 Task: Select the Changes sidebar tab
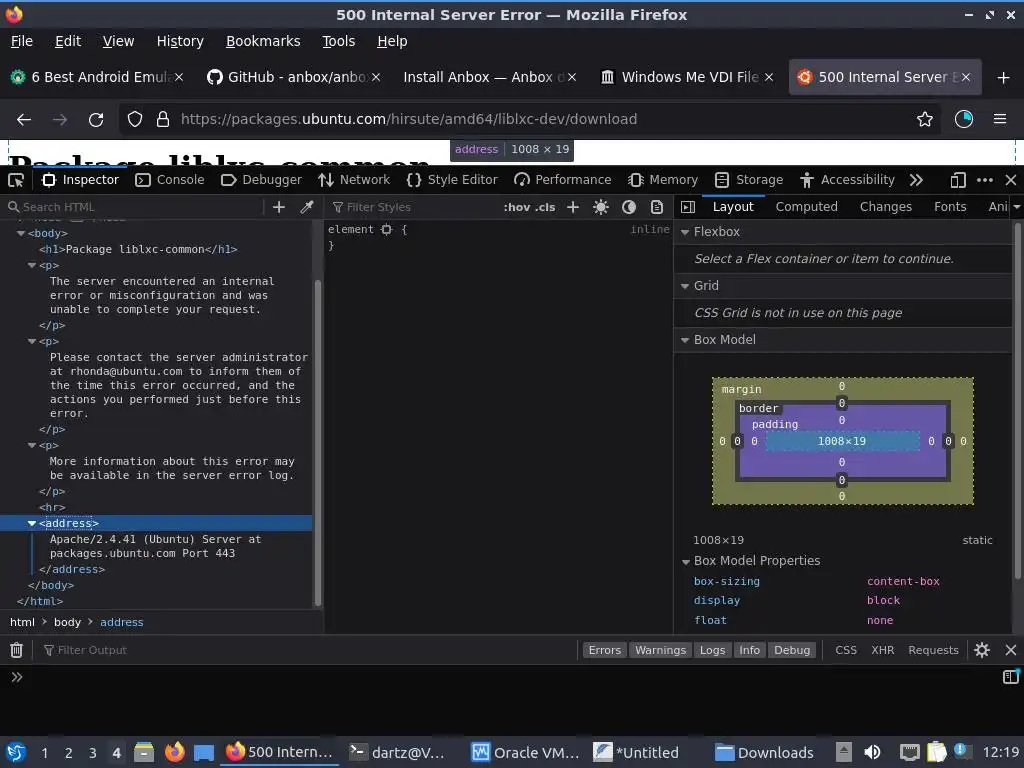[x=886, y=207]
